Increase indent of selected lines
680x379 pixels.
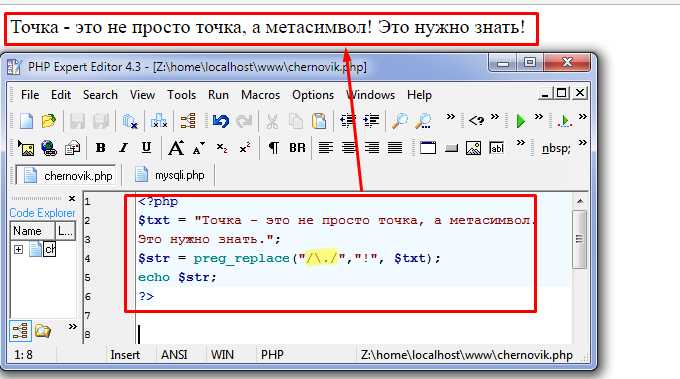pyautogui.click(x=371, y=121)
